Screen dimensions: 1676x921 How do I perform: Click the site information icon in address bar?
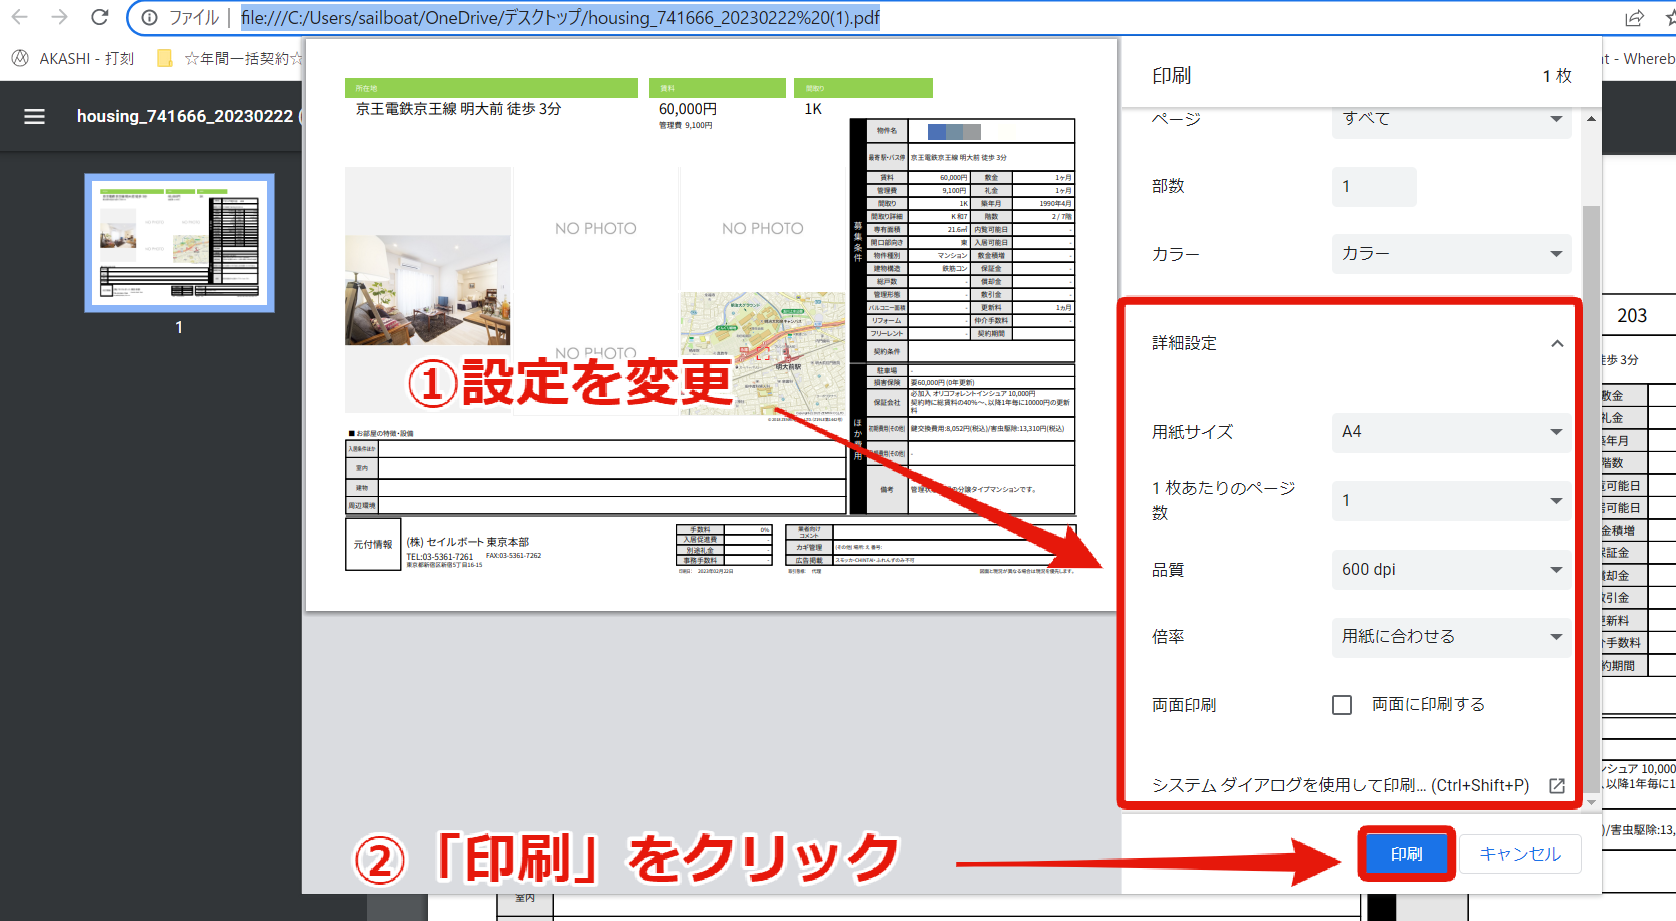tap(149, 18)
